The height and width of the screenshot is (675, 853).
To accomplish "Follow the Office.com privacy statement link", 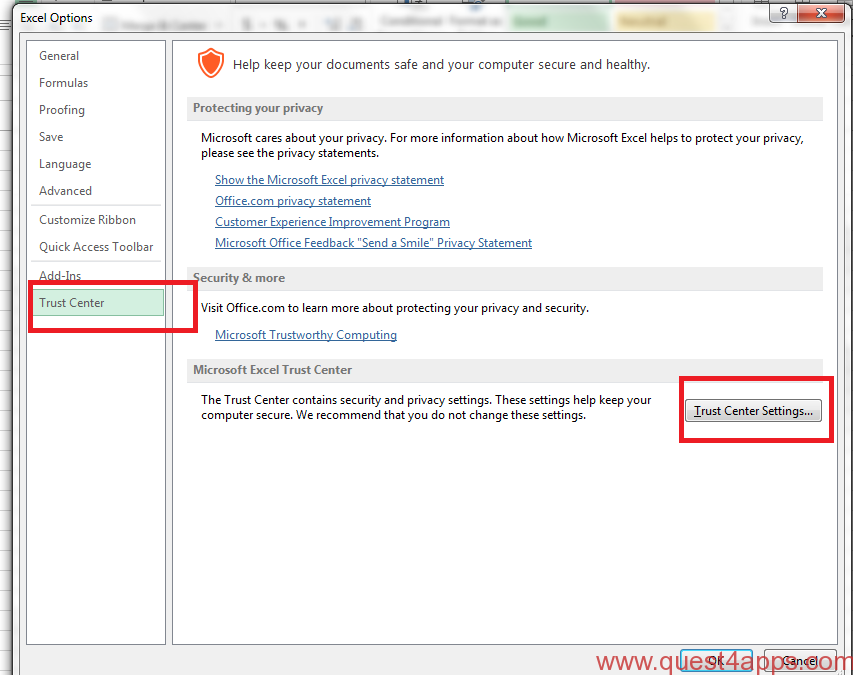I will click(x=293, y=201).
